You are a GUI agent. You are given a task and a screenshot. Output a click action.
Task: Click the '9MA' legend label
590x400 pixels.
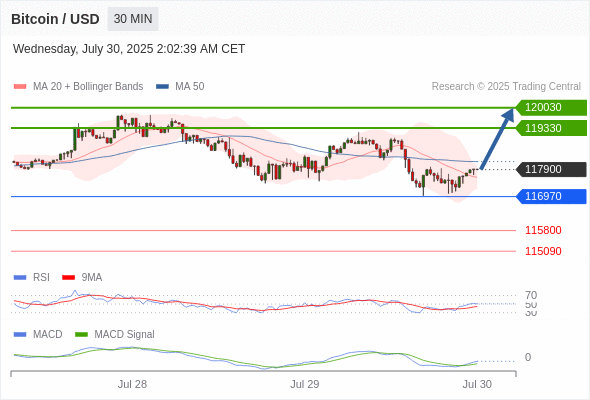coord(92,278)
